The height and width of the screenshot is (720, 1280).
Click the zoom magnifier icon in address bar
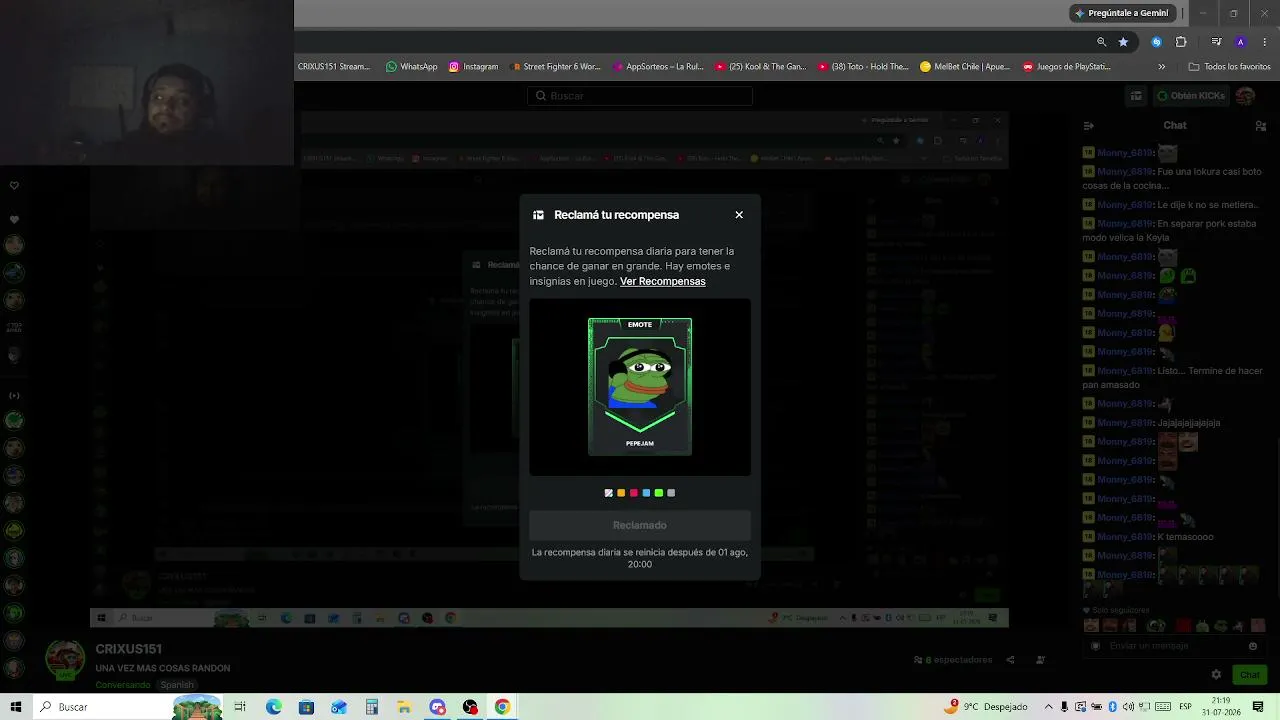click(1102, 42)
